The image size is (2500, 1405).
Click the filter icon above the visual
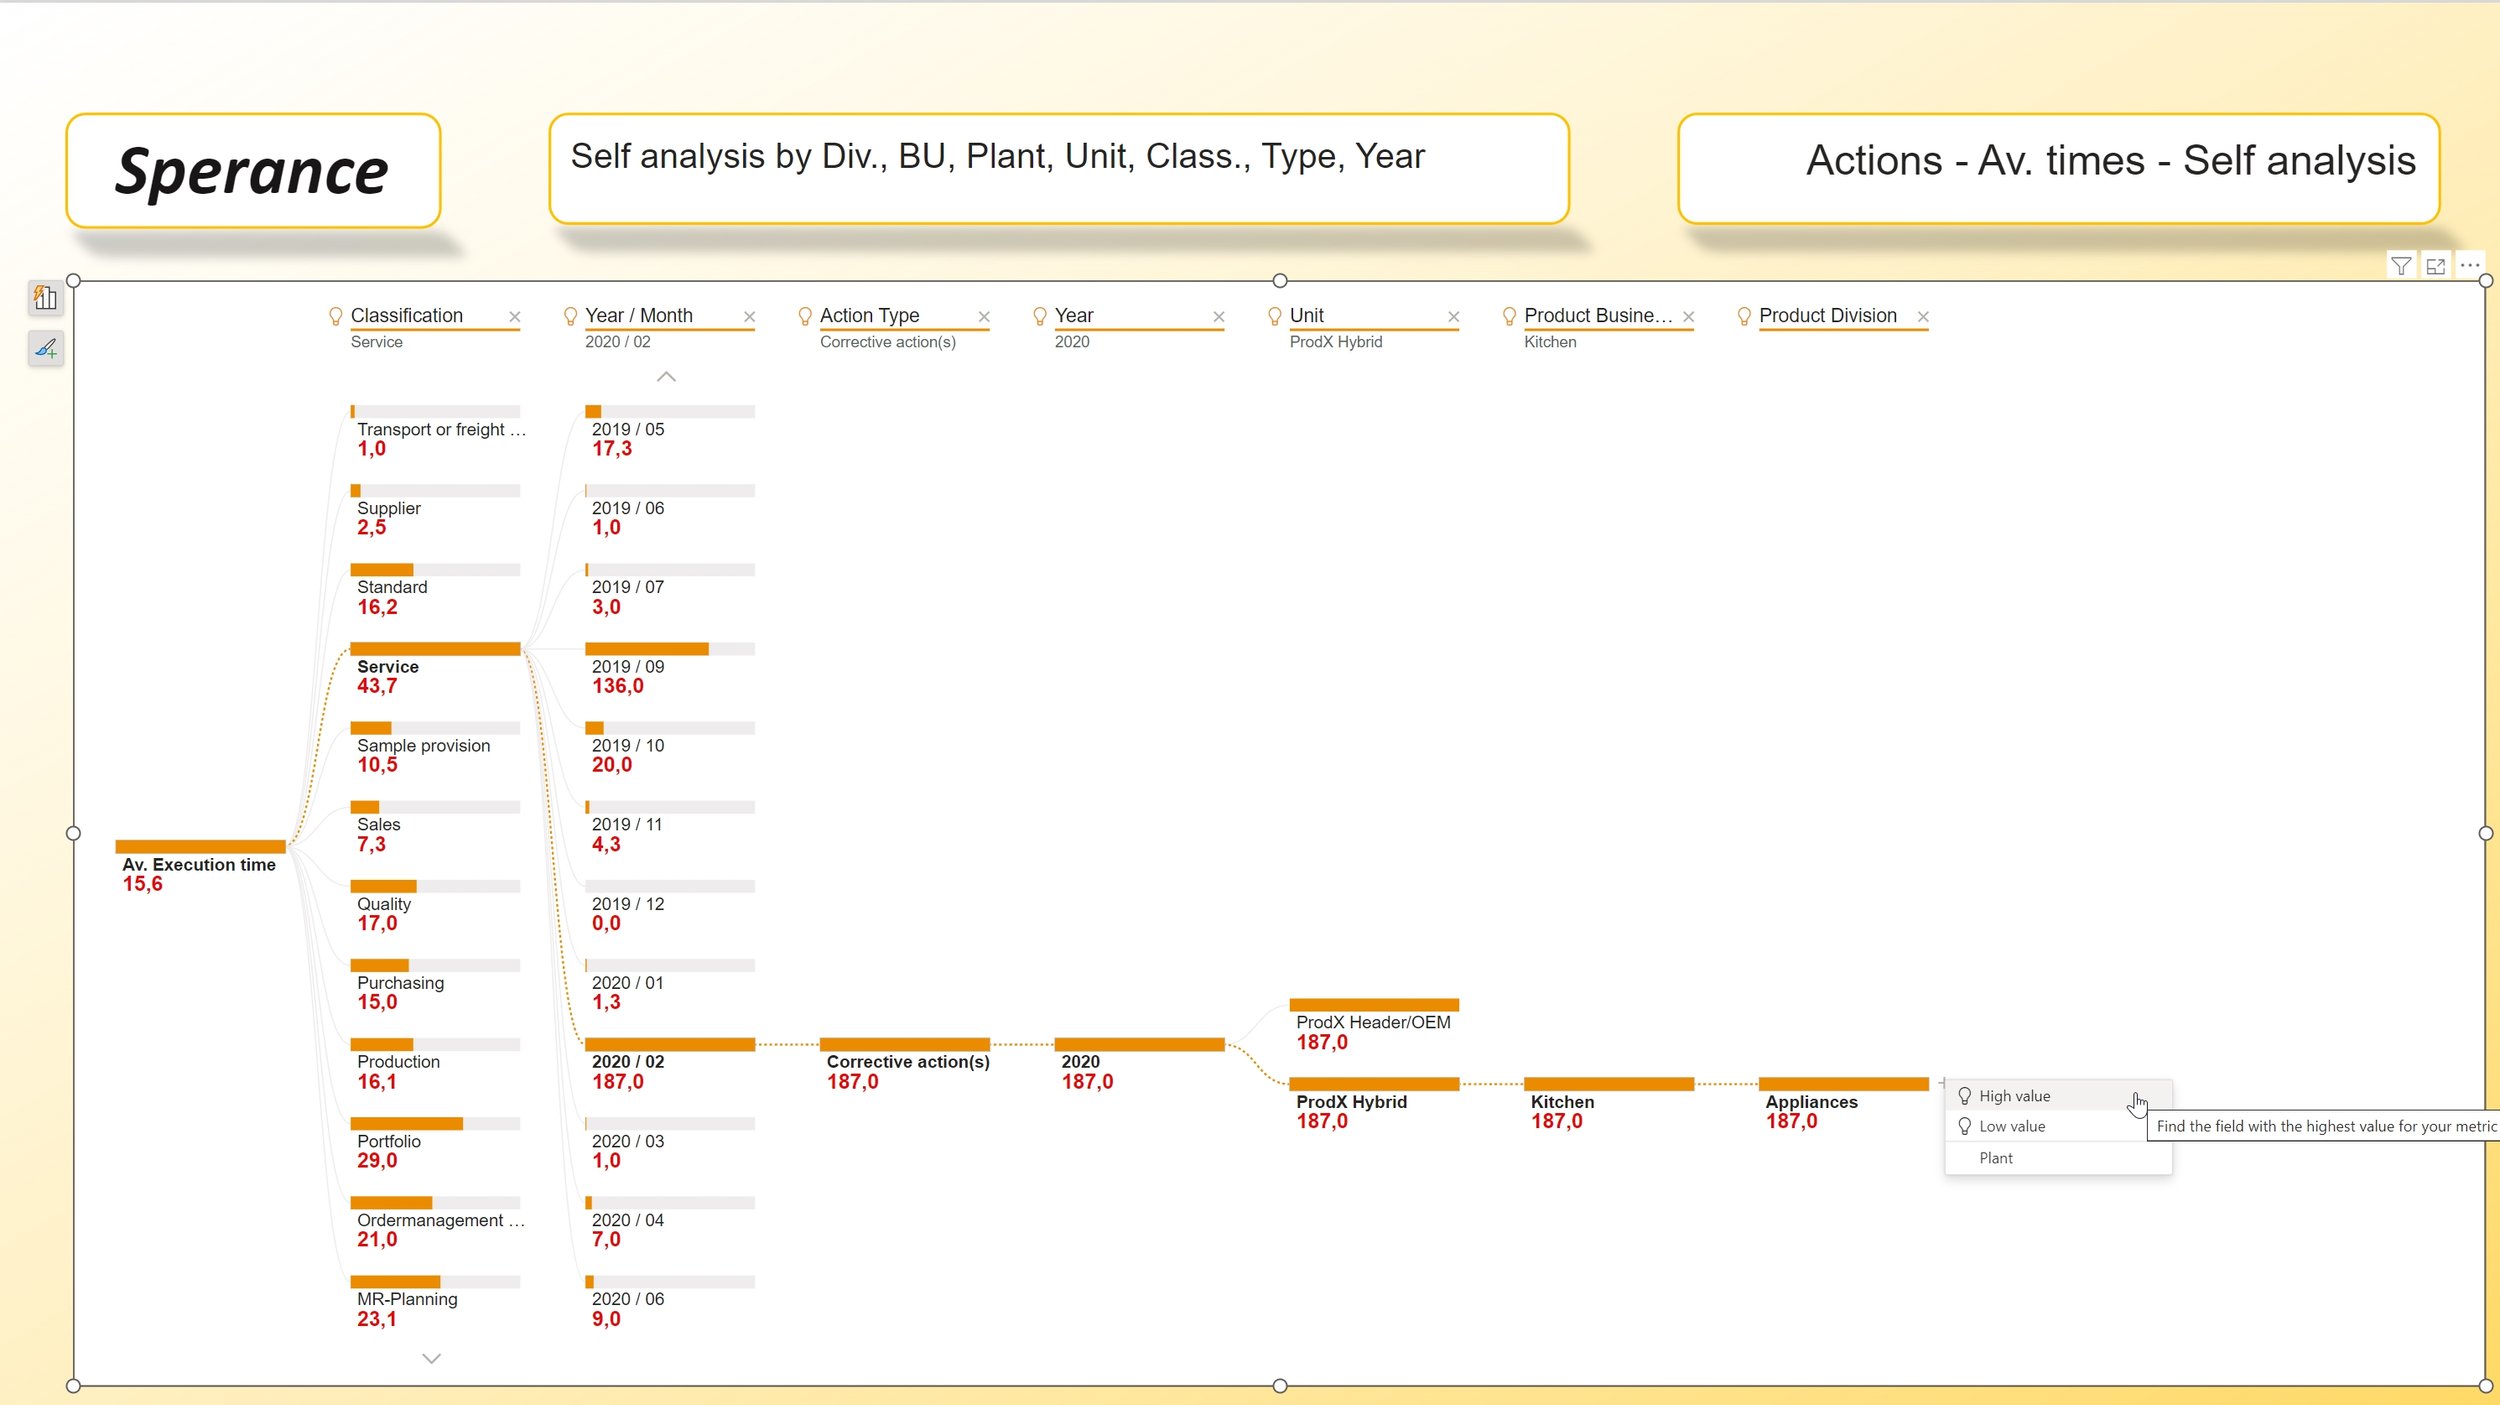2400,266
